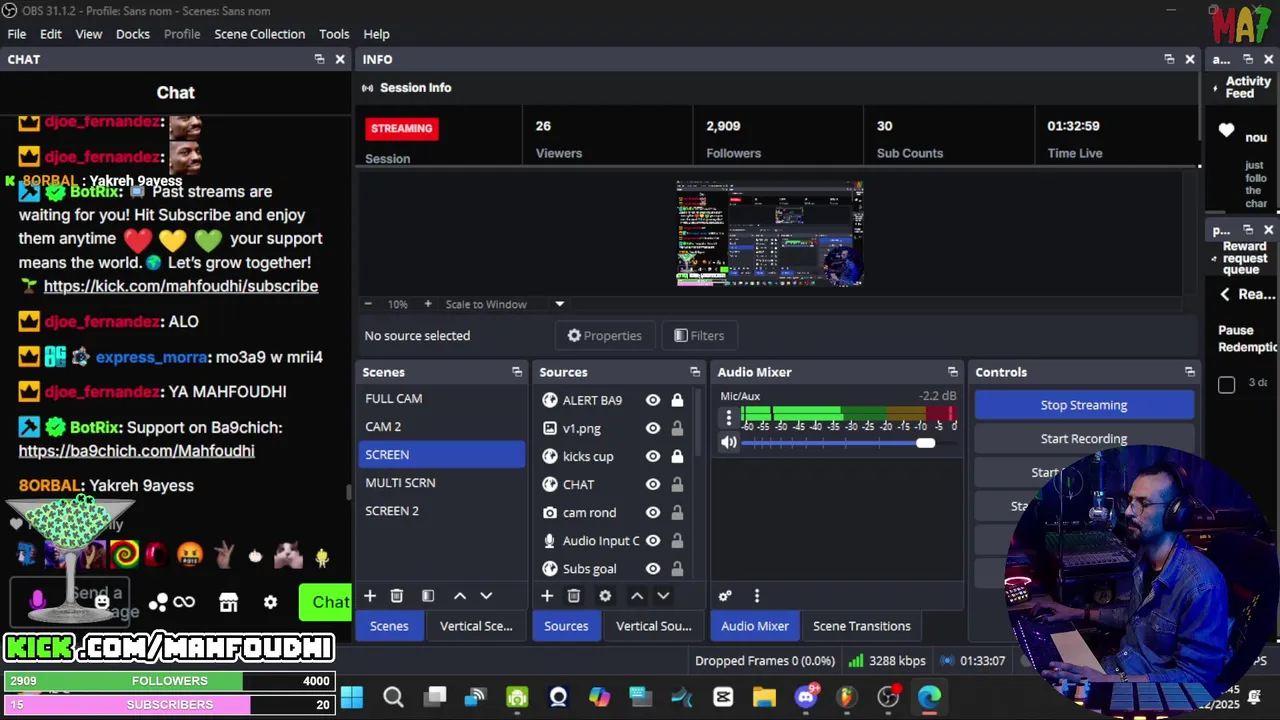Open advanced audio properties gears icon
Viewport: 1280px width, 720px height.
pyautogui.click(x=725, y=596)
